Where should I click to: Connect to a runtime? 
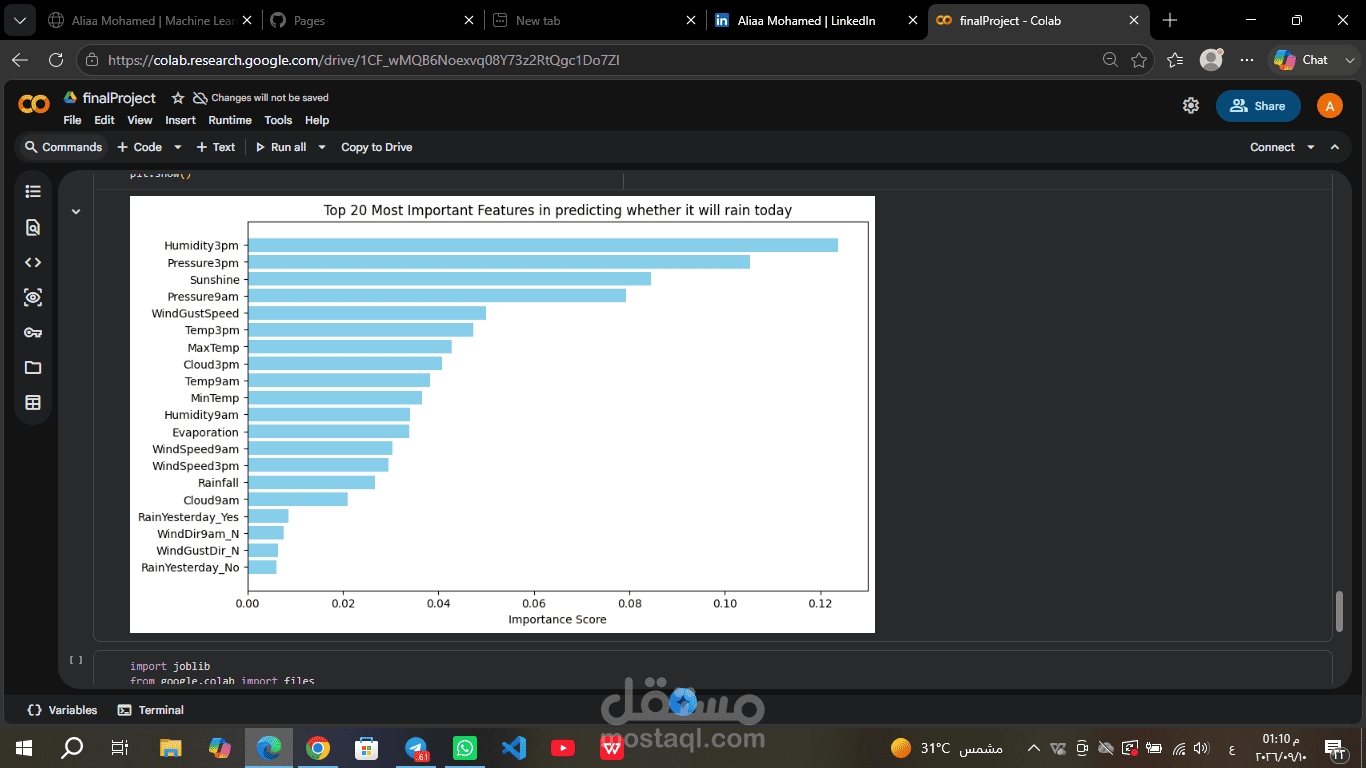point(1272,147)
